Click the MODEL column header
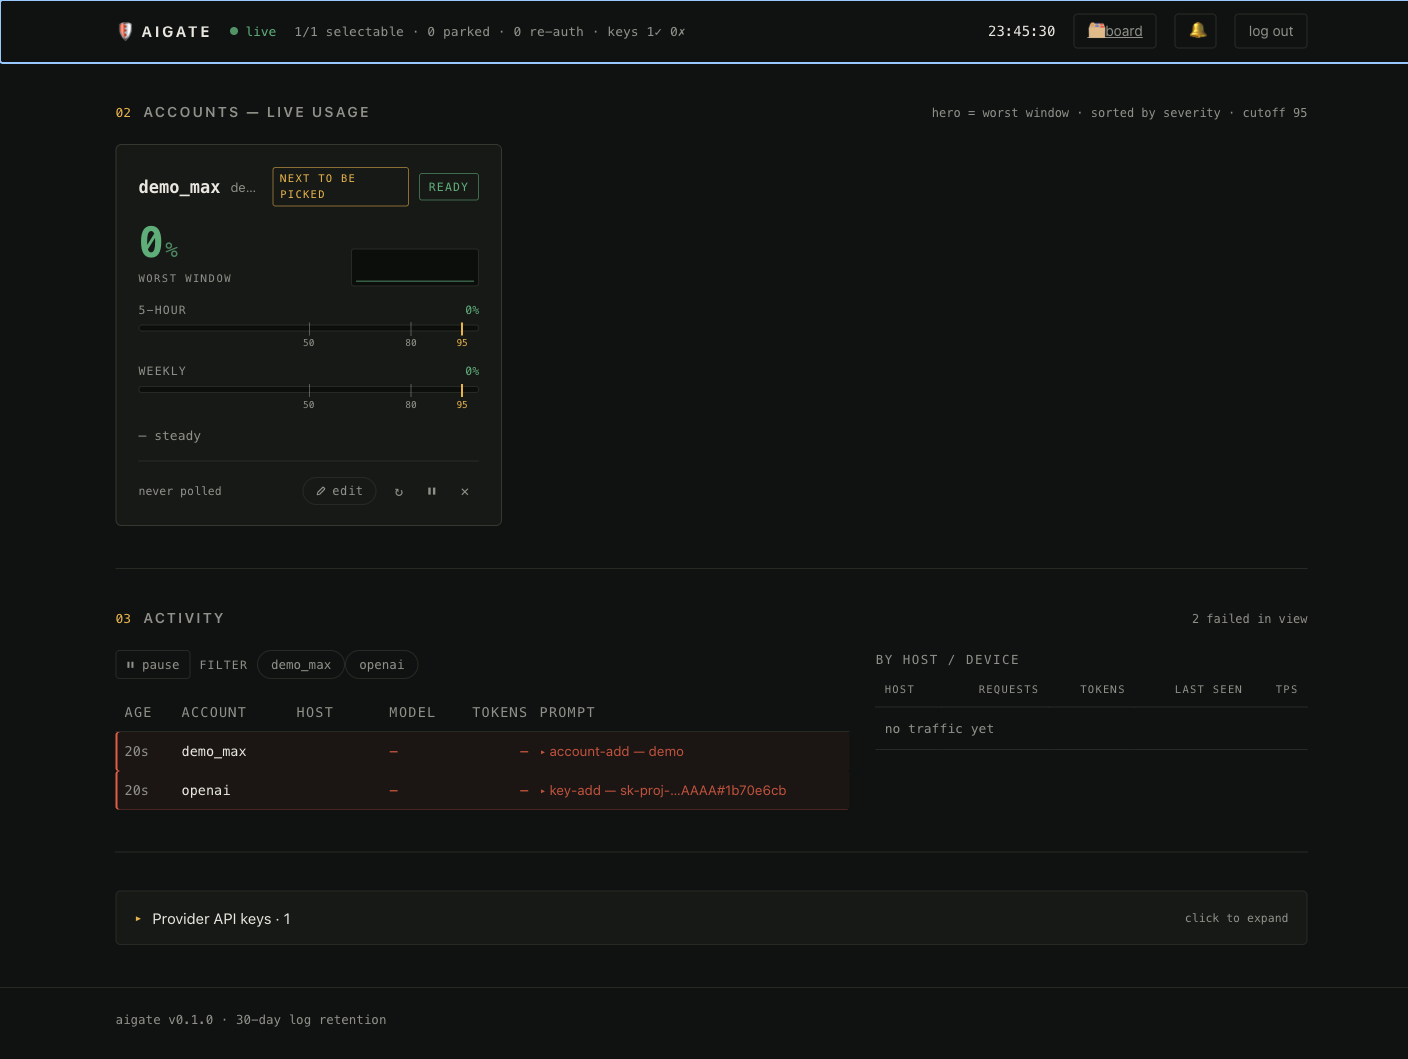This screenshot has height=1059, width=1408. [x=412, y=712]
